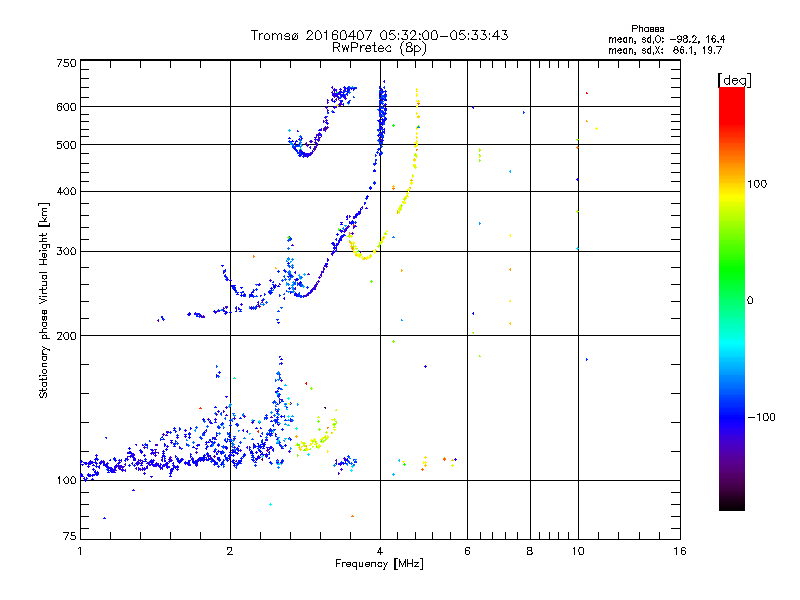Viewport: 800px width, 600px height.
Task: Click the '75' y-axis tick label
Action: pos(70,536)
